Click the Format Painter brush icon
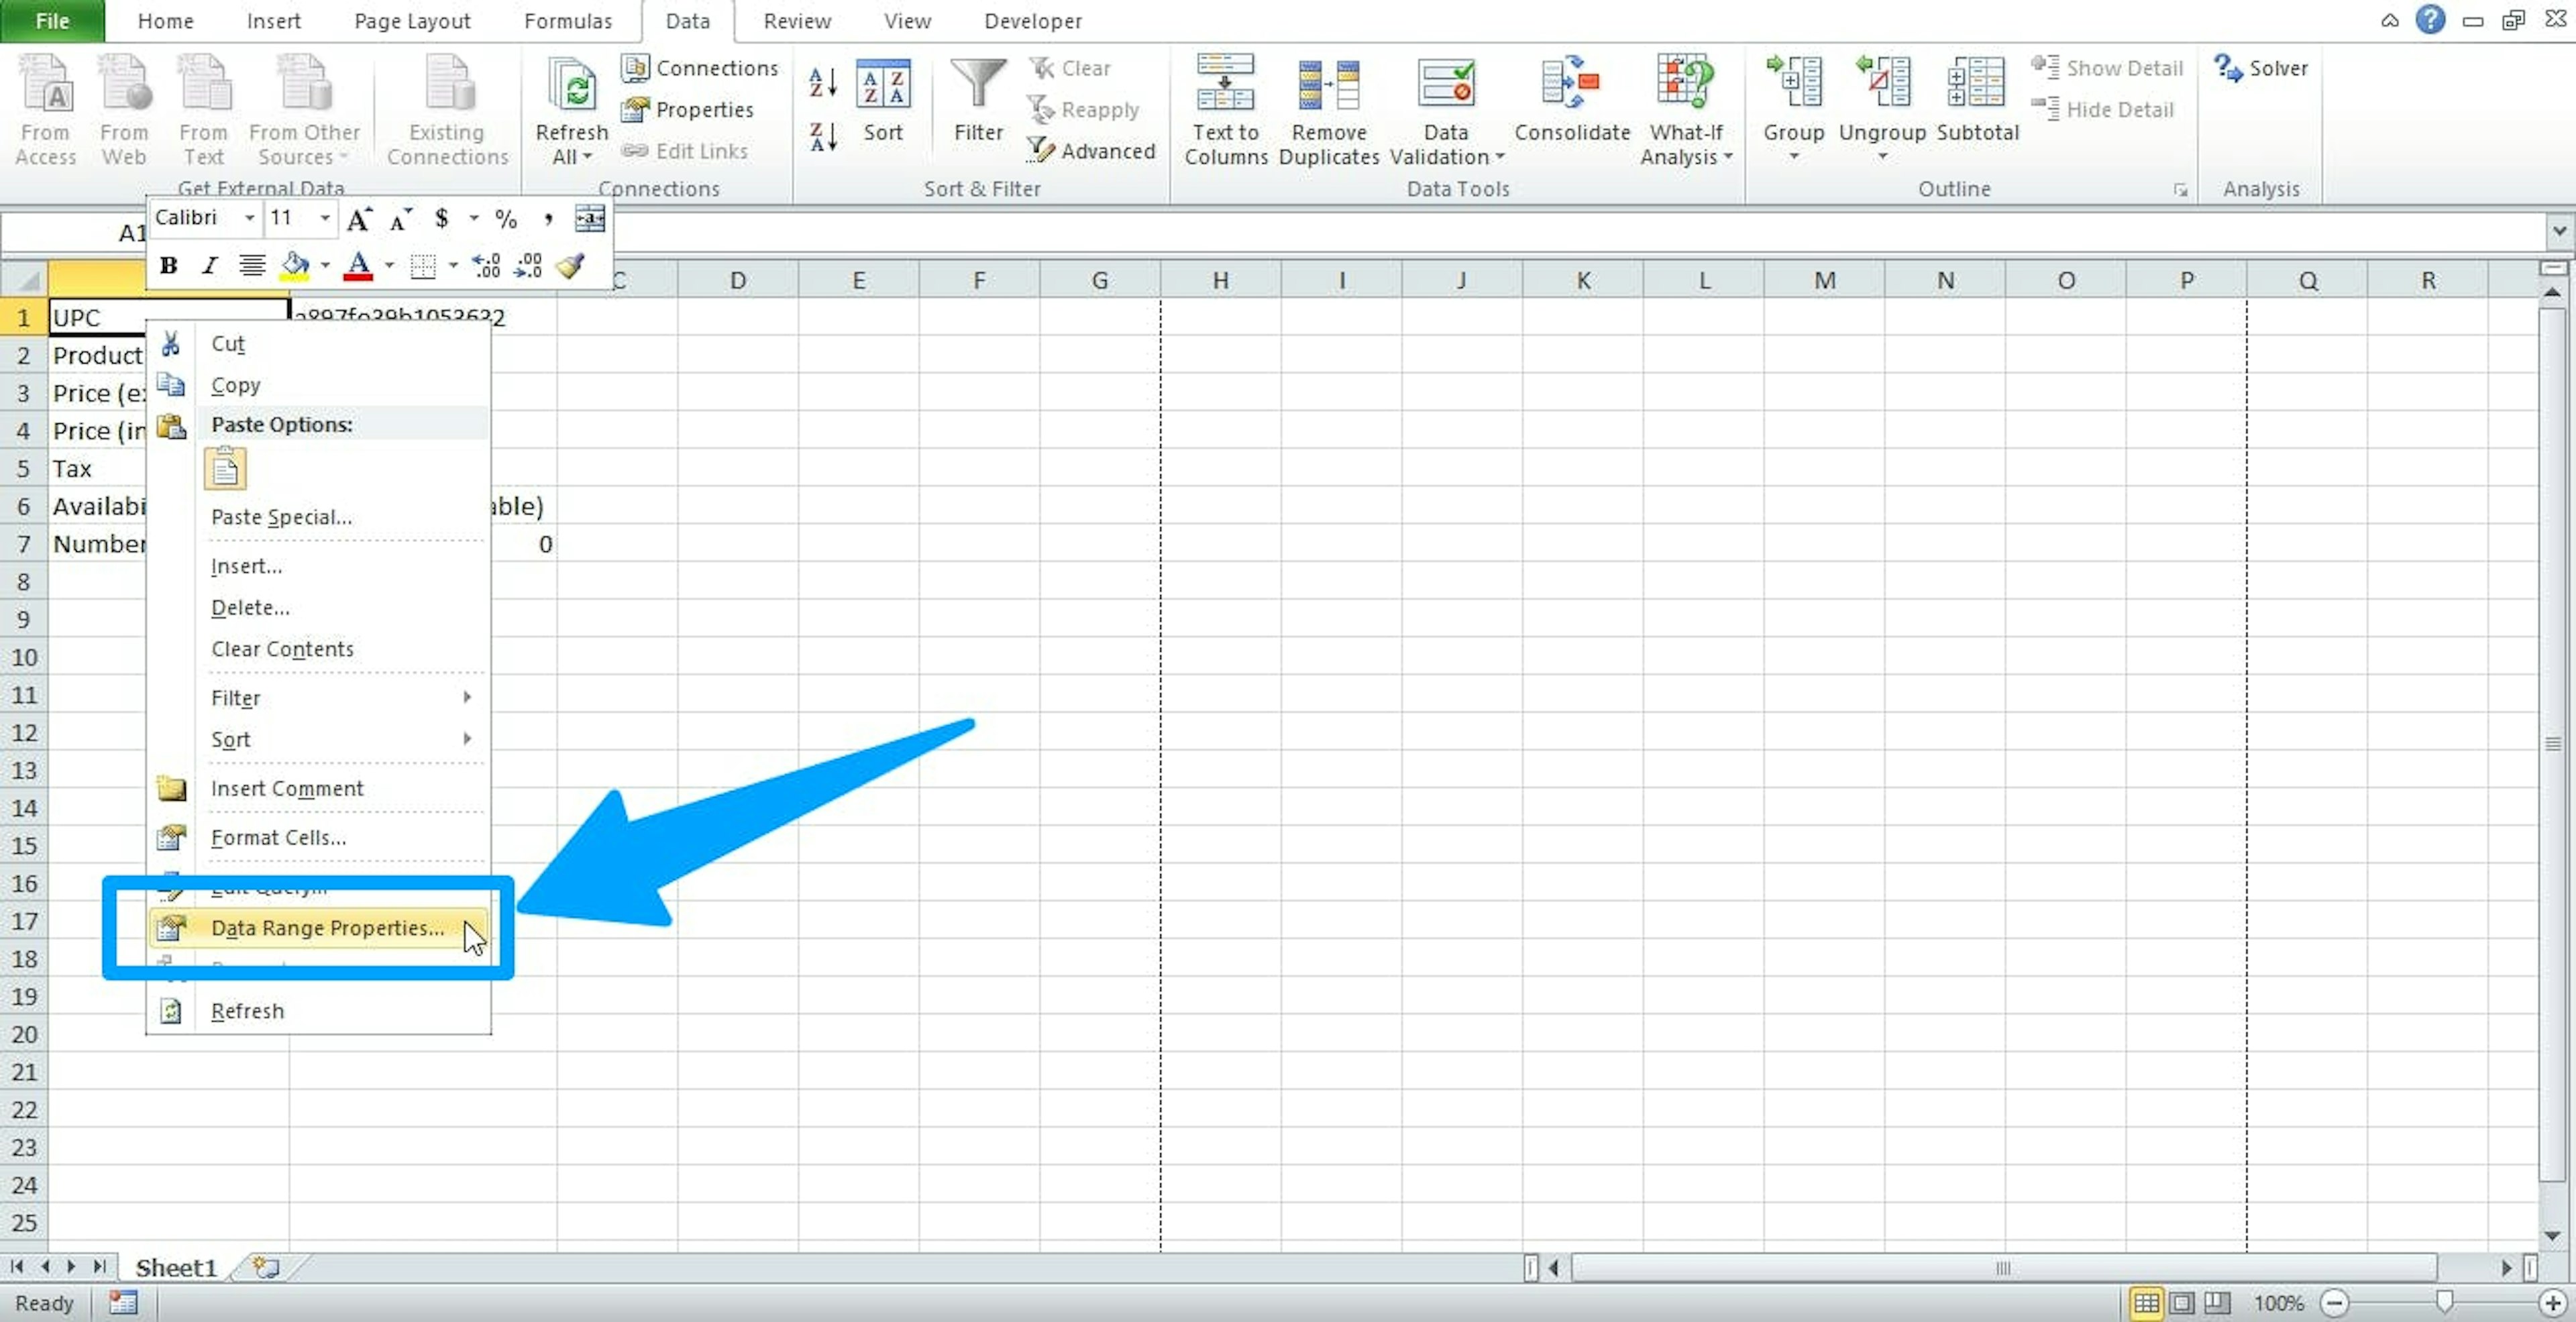The height and width of the screenshot is (1322, 2576). tap(570, 265)
